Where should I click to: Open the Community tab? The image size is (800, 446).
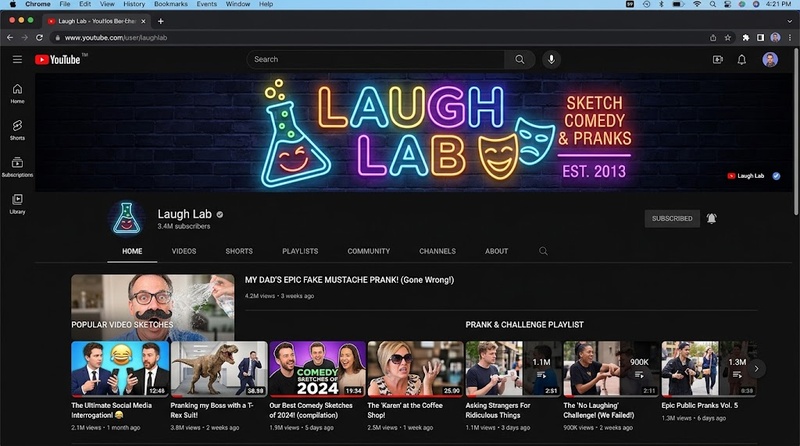coord(368,251)
